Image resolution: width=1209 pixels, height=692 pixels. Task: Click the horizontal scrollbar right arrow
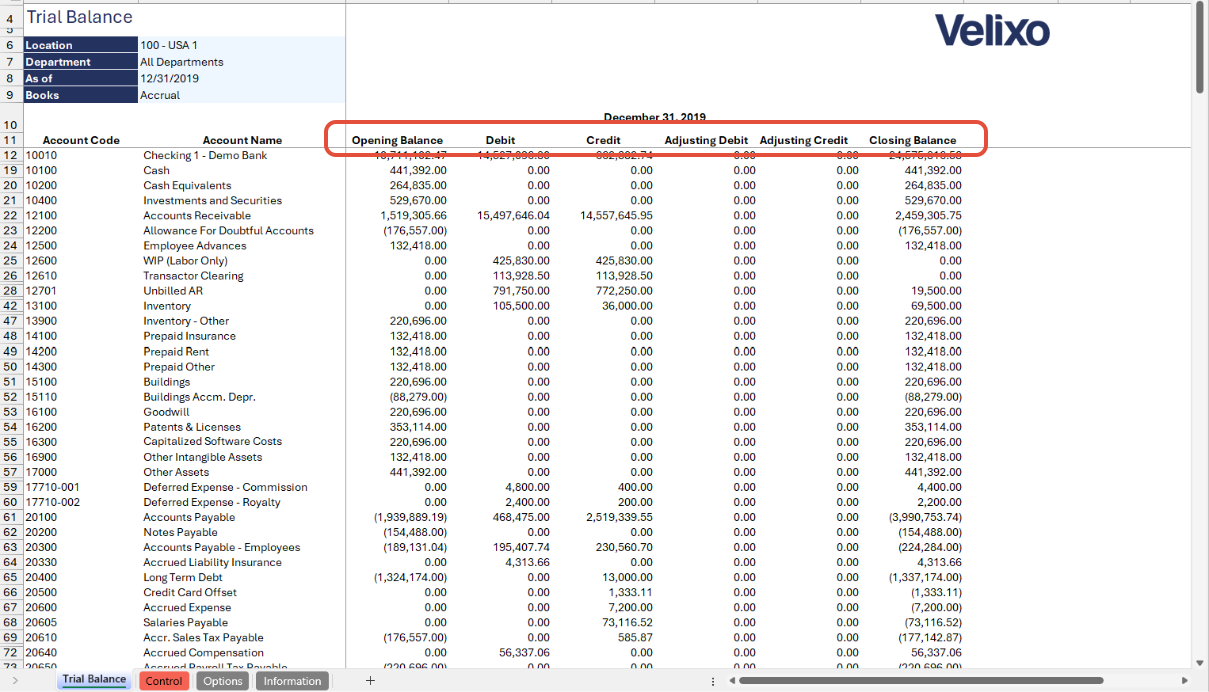click(x=1183, y=681)
